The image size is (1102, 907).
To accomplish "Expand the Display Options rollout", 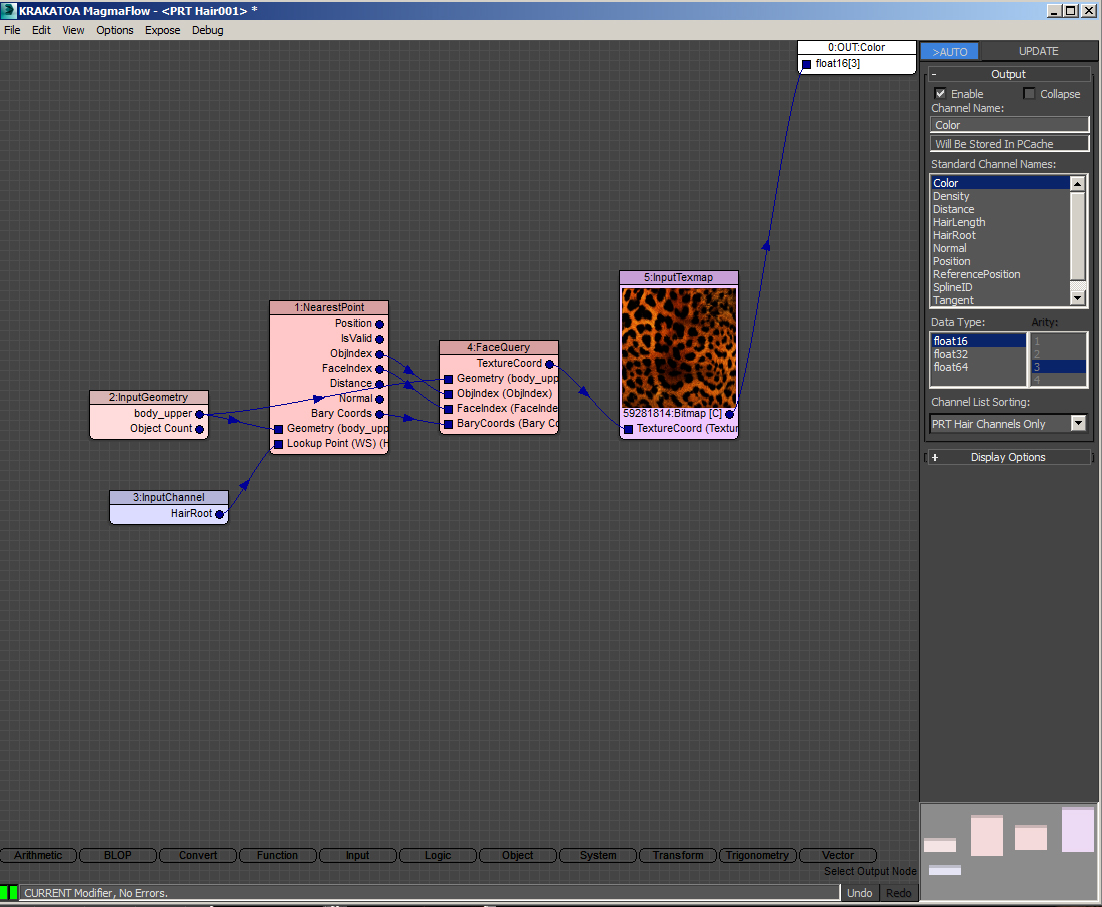I will (x=1007, y=457).
